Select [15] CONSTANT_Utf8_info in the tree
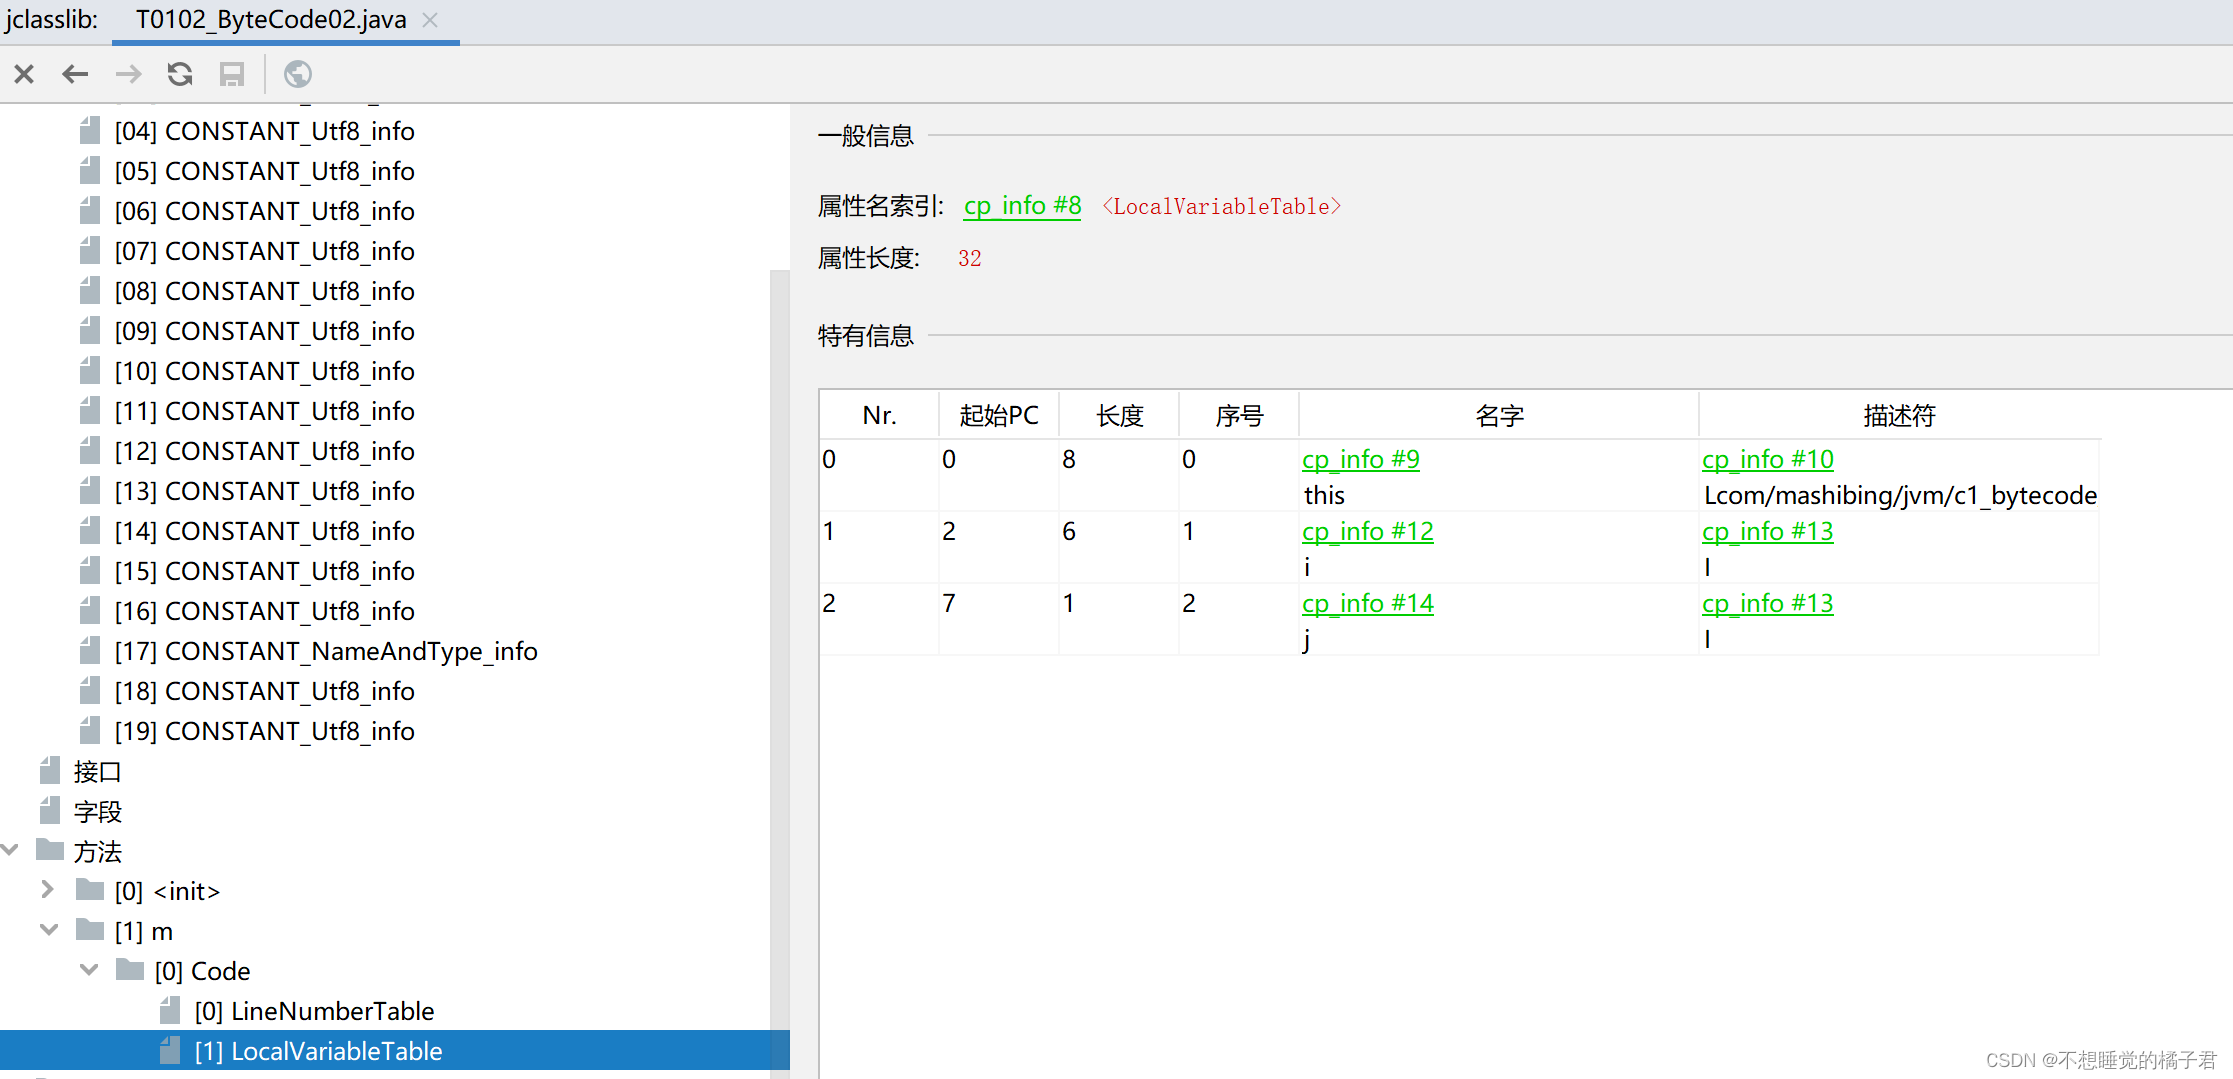This screenshot has width=2233, height=1079. click(264, 571)
